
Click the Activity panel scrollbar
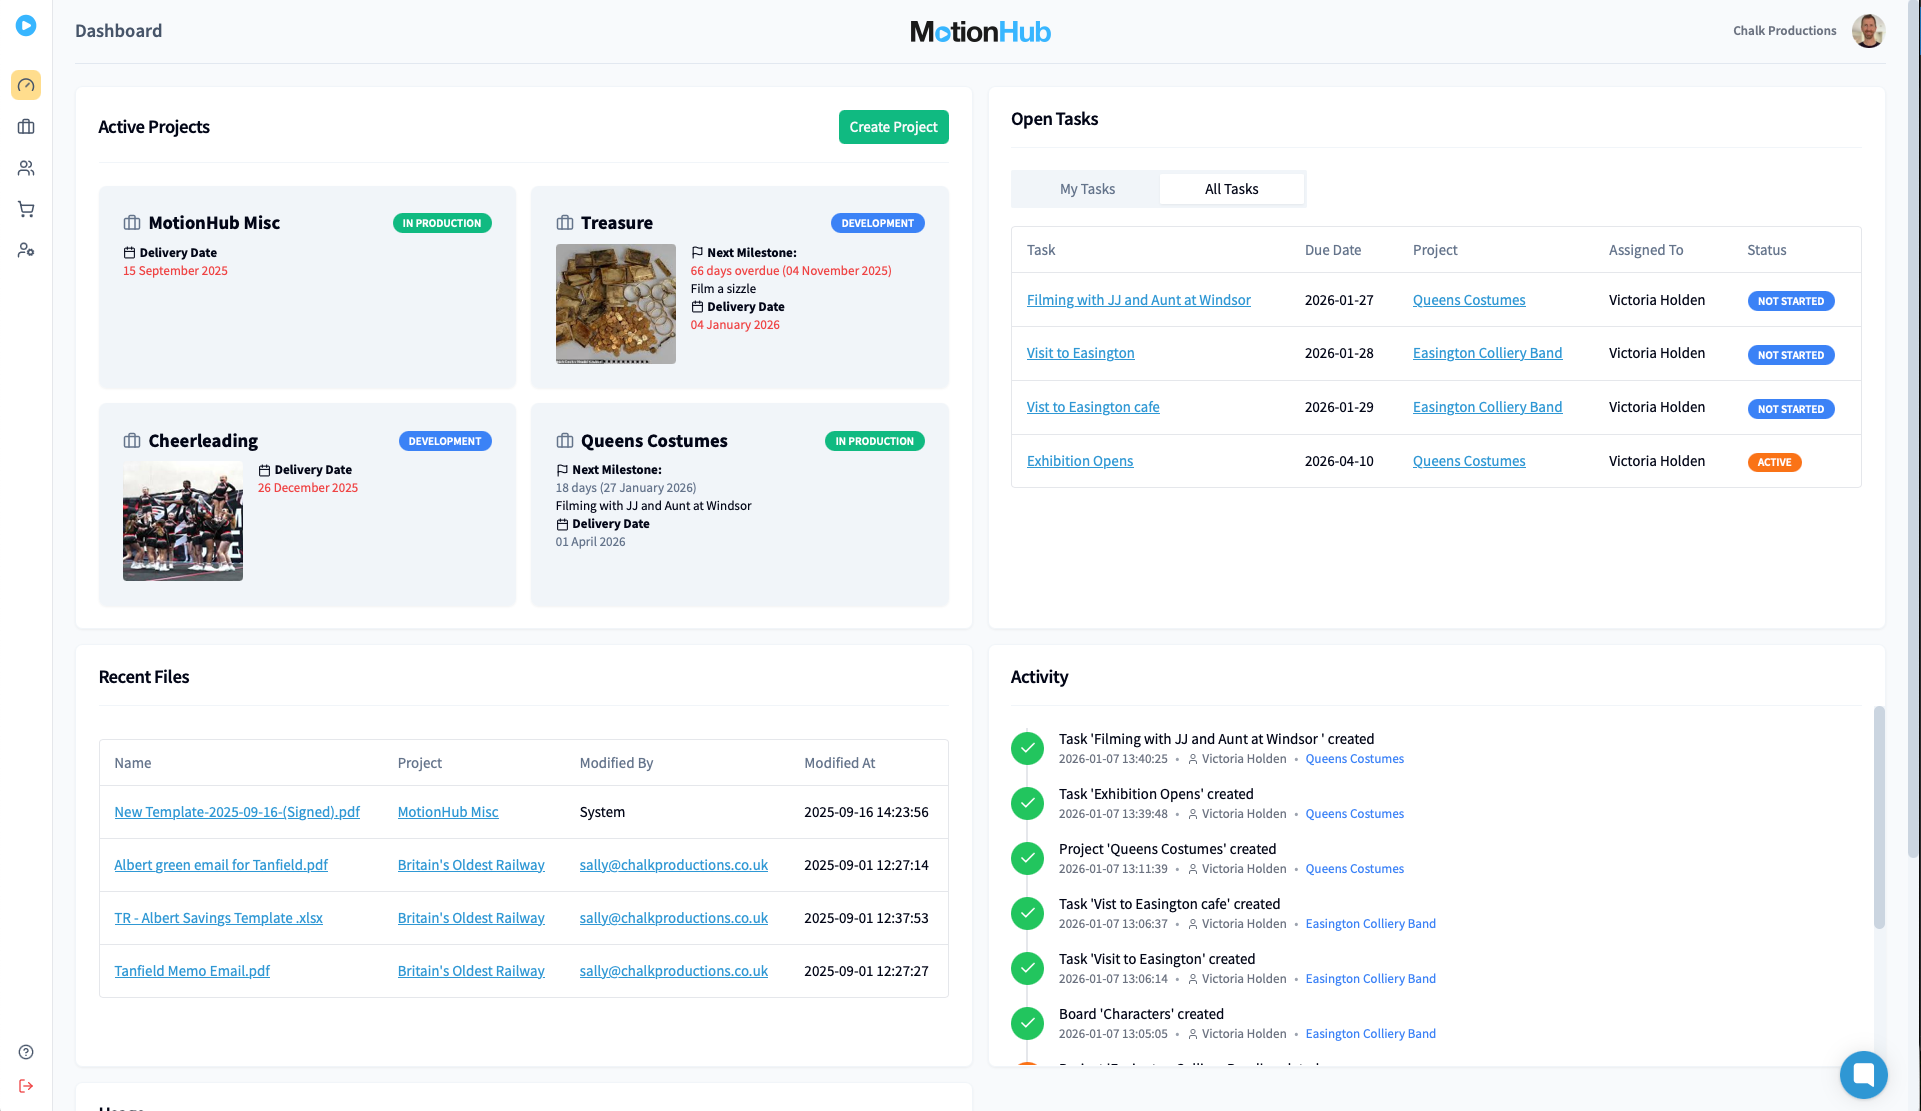point(1879,817)
